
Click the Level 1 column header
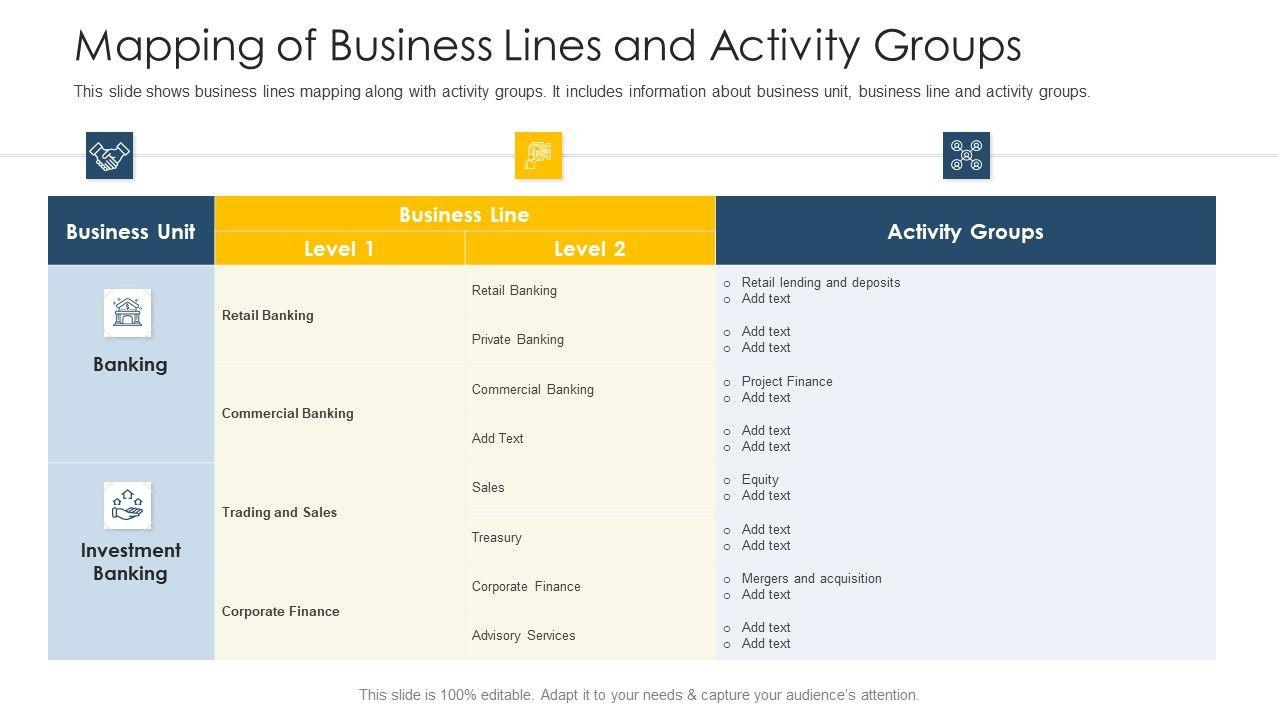(339, 249)
